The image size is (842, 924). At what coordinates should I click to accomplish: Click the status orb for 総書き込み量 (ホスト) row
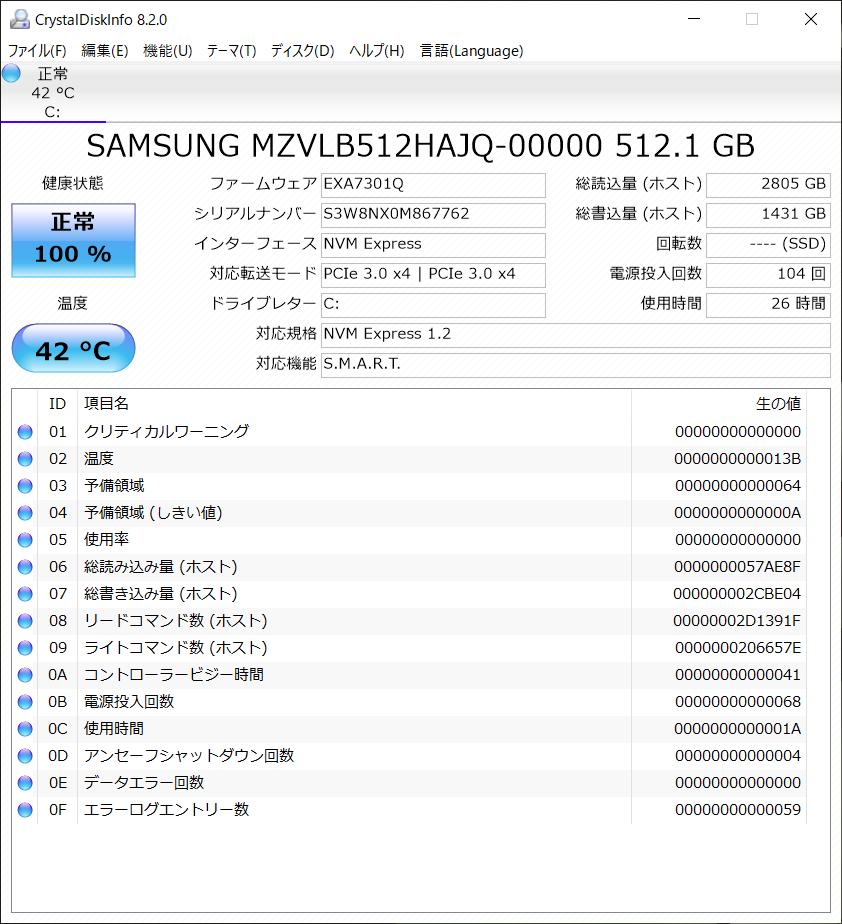tap(25, 594)
